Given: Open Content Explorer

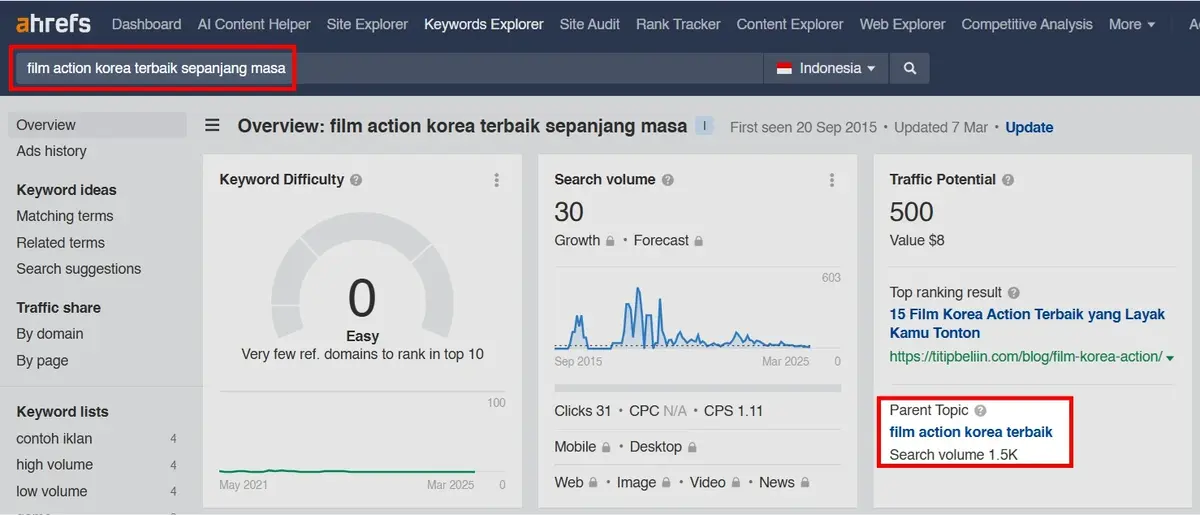Looking at the screenshot, I should (x=790, y=24).
